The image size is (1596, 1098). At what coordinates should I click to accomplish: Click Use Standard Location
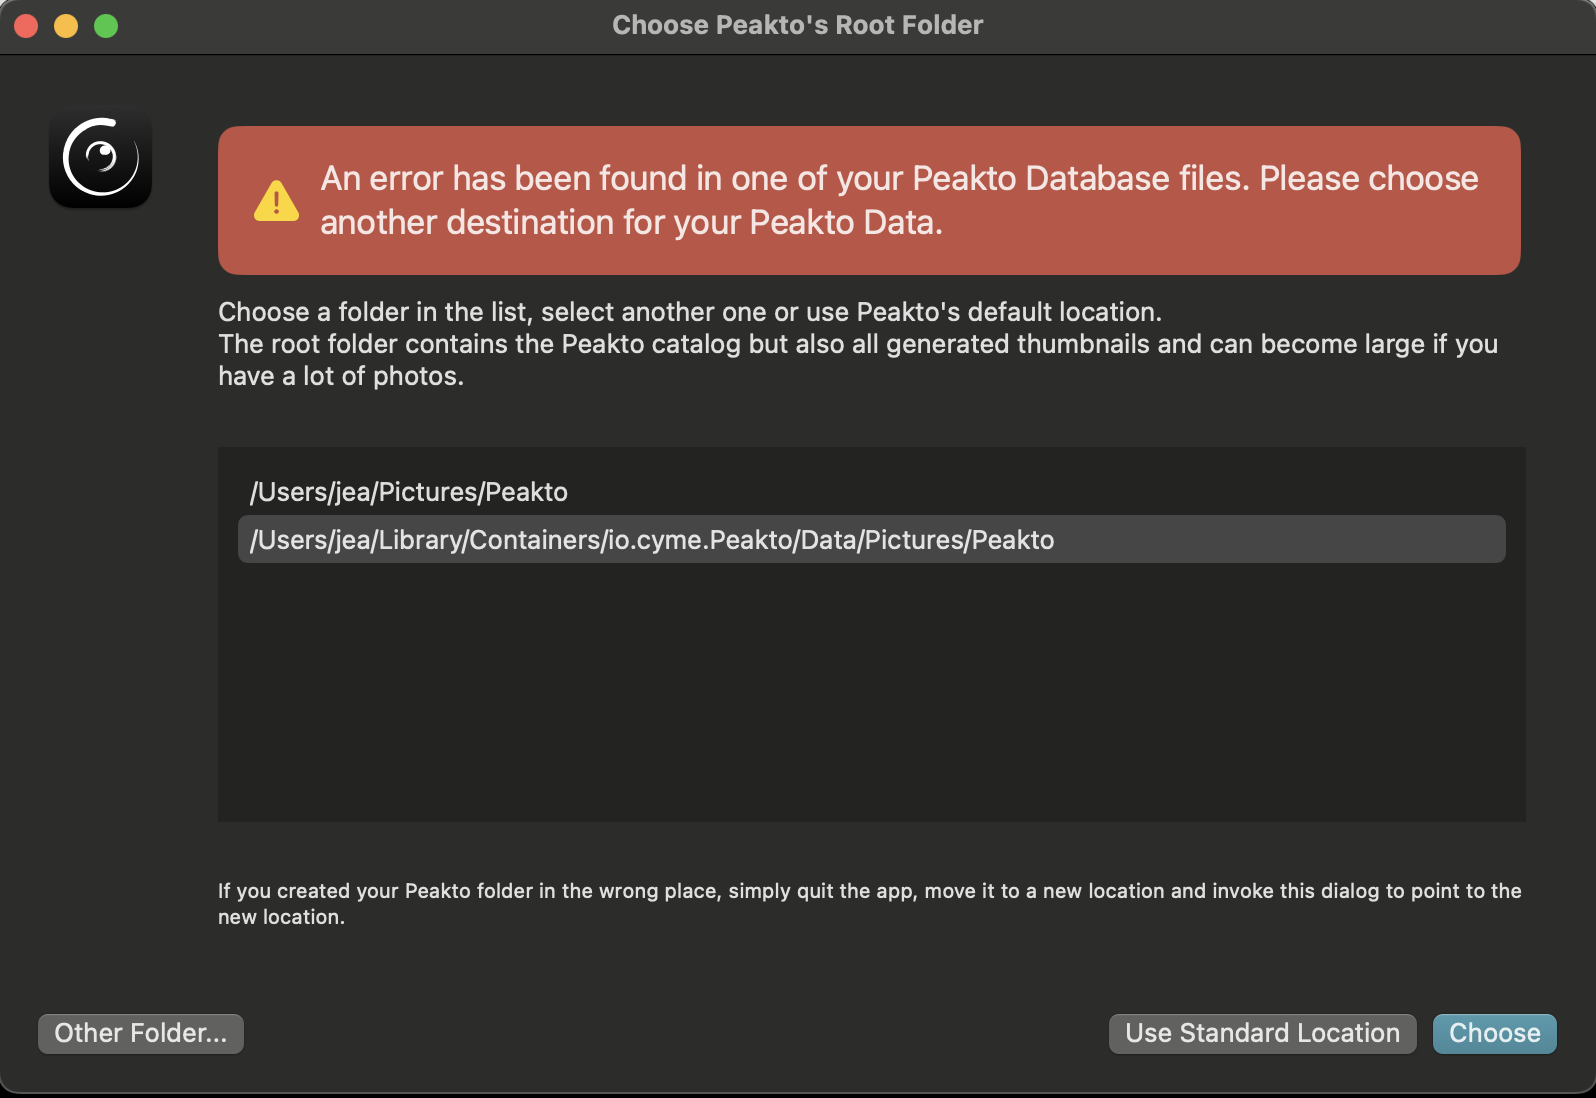tap(1262, 1033)
